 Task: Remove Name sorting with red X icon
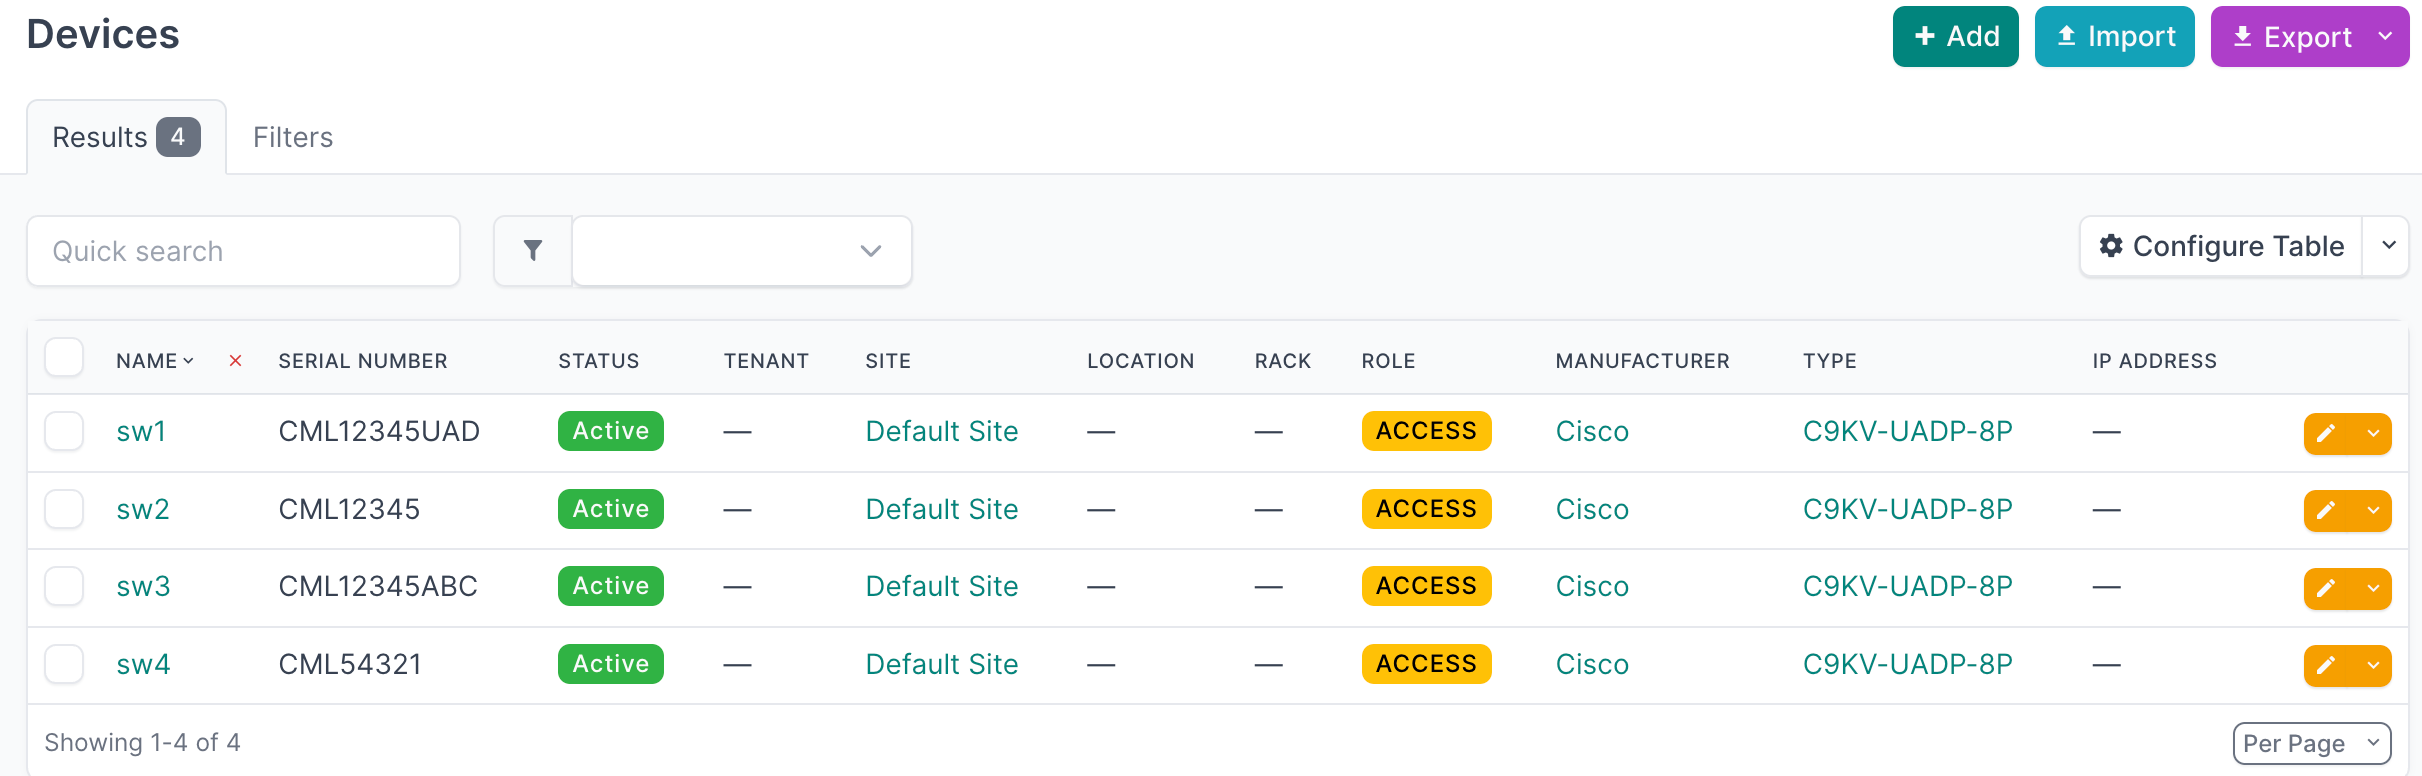236,361
